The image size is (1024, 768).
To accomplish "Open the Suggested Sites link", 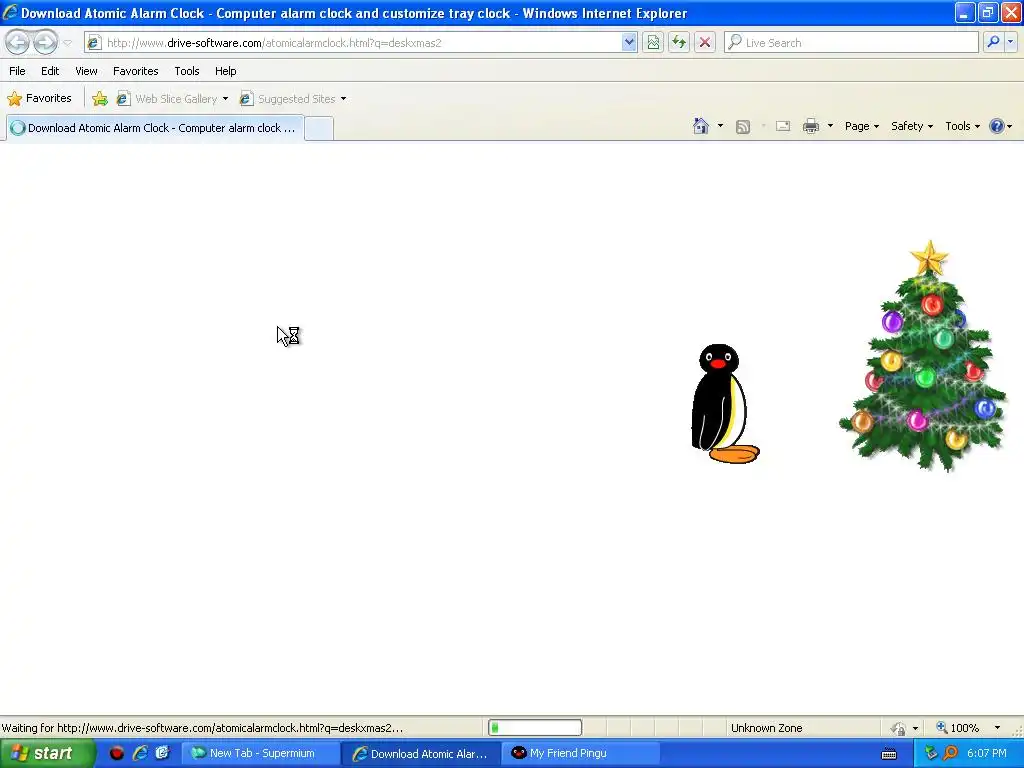I will 293,99.
